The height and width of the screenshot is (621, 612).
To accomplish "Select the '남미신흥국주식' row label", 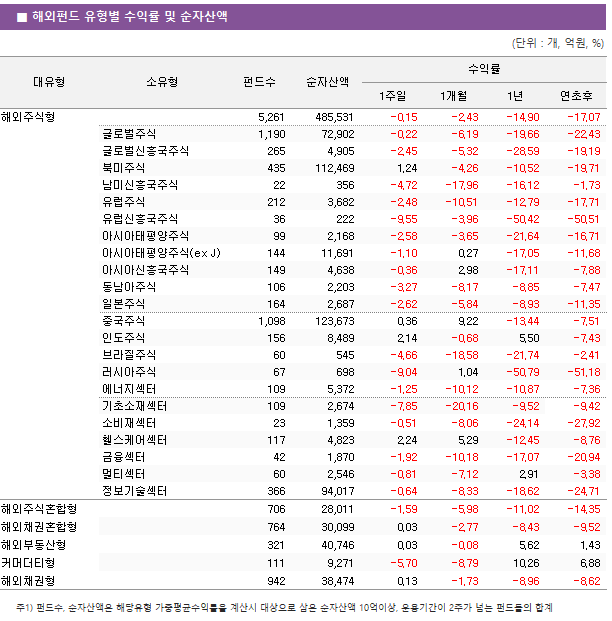I will pyautogui.click(x=140, y=185).
